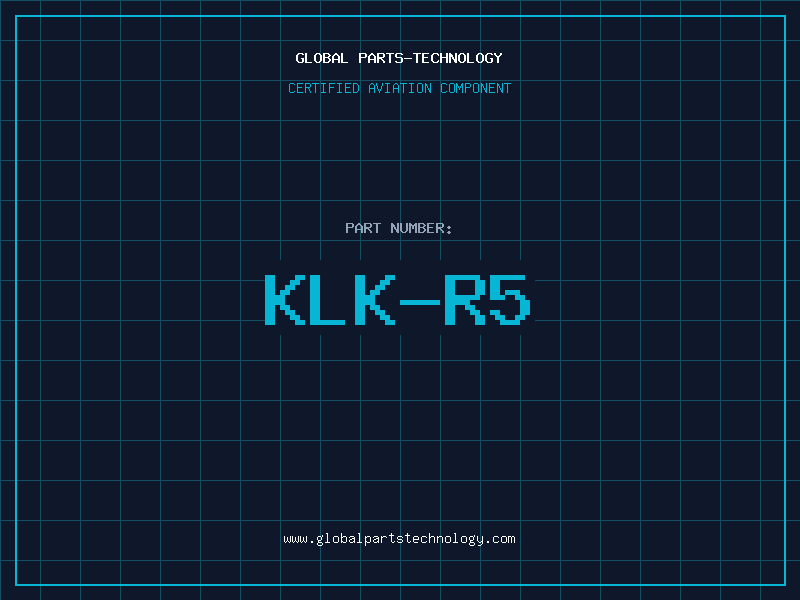Viewport: 800px width, 600px height.
Task: Click the GLOBAL PARTS-TECHNOLOGY company heading
Action: 399,58
